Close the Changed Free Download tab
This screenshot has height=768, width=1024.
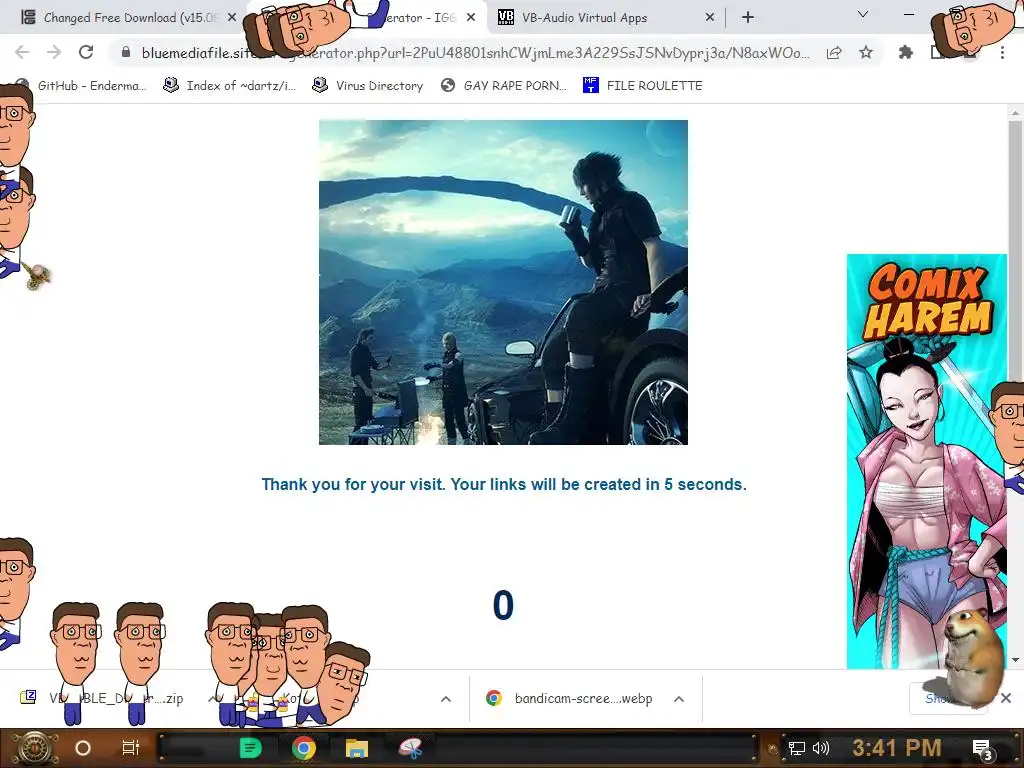pyautogui.click(x=232, y=18)
